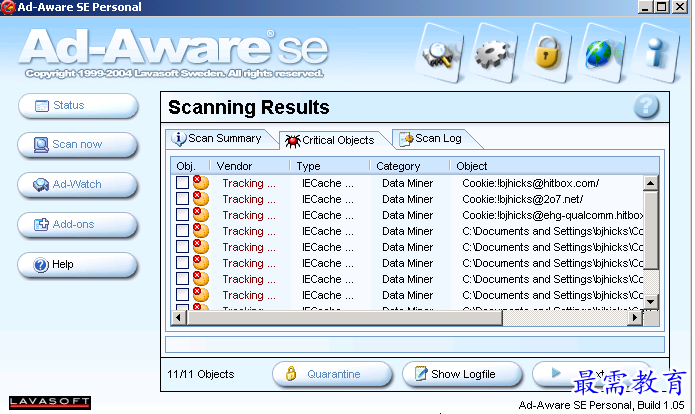
Task: Open web update via the globe icon
Action: click(601, 54)
